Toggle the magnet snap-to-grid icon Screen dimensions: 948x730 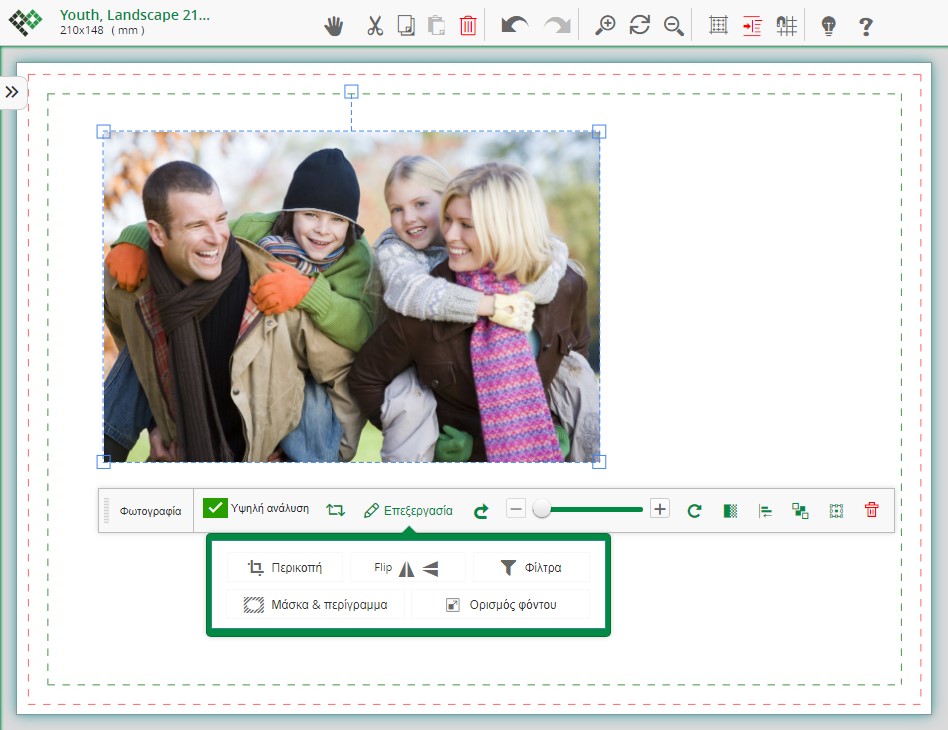pyautogui.click(x=786, y=26)
